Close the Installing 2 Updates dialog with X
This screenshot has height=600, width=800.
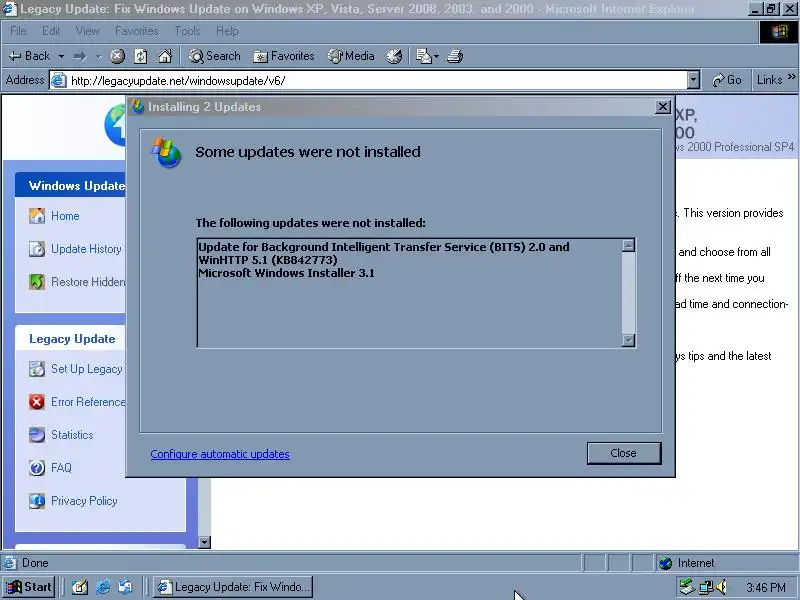point(662,107)
